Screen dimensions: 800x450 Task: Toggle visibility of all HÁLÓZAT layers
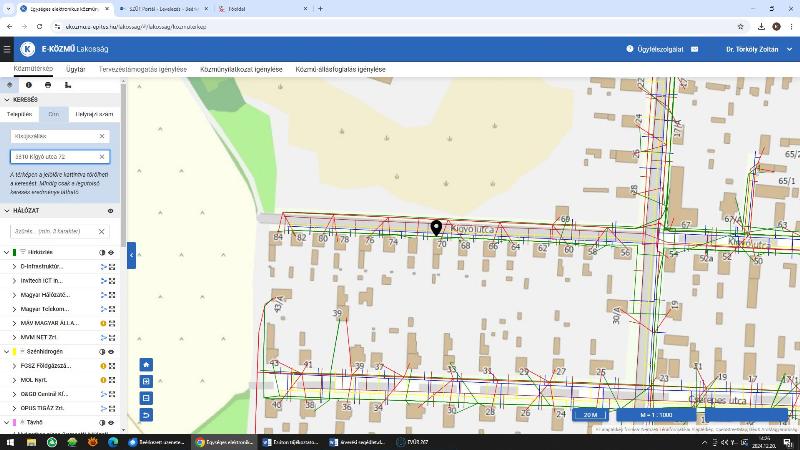110,211
